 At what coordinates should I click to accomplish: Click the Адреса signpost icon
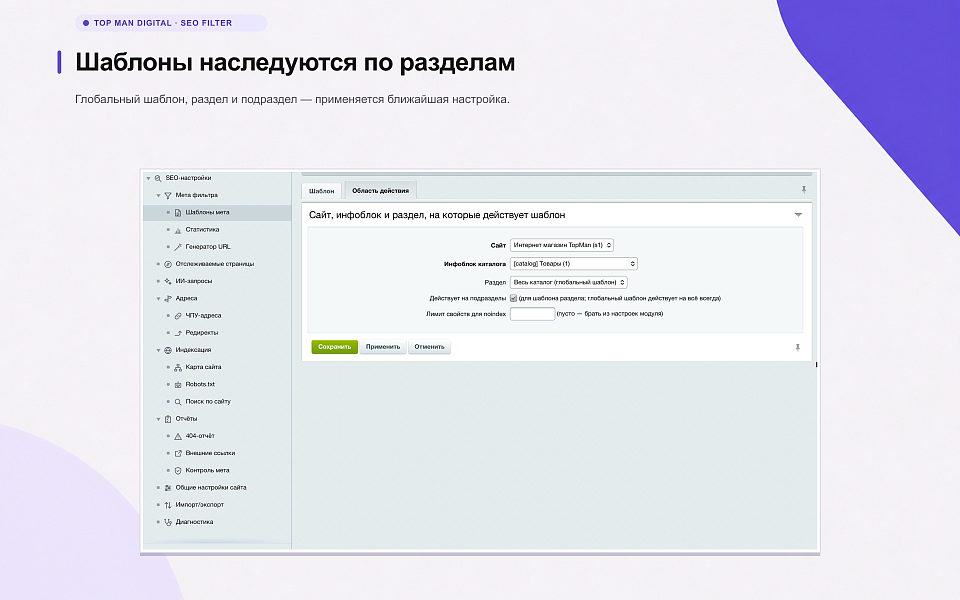[168, 298]
